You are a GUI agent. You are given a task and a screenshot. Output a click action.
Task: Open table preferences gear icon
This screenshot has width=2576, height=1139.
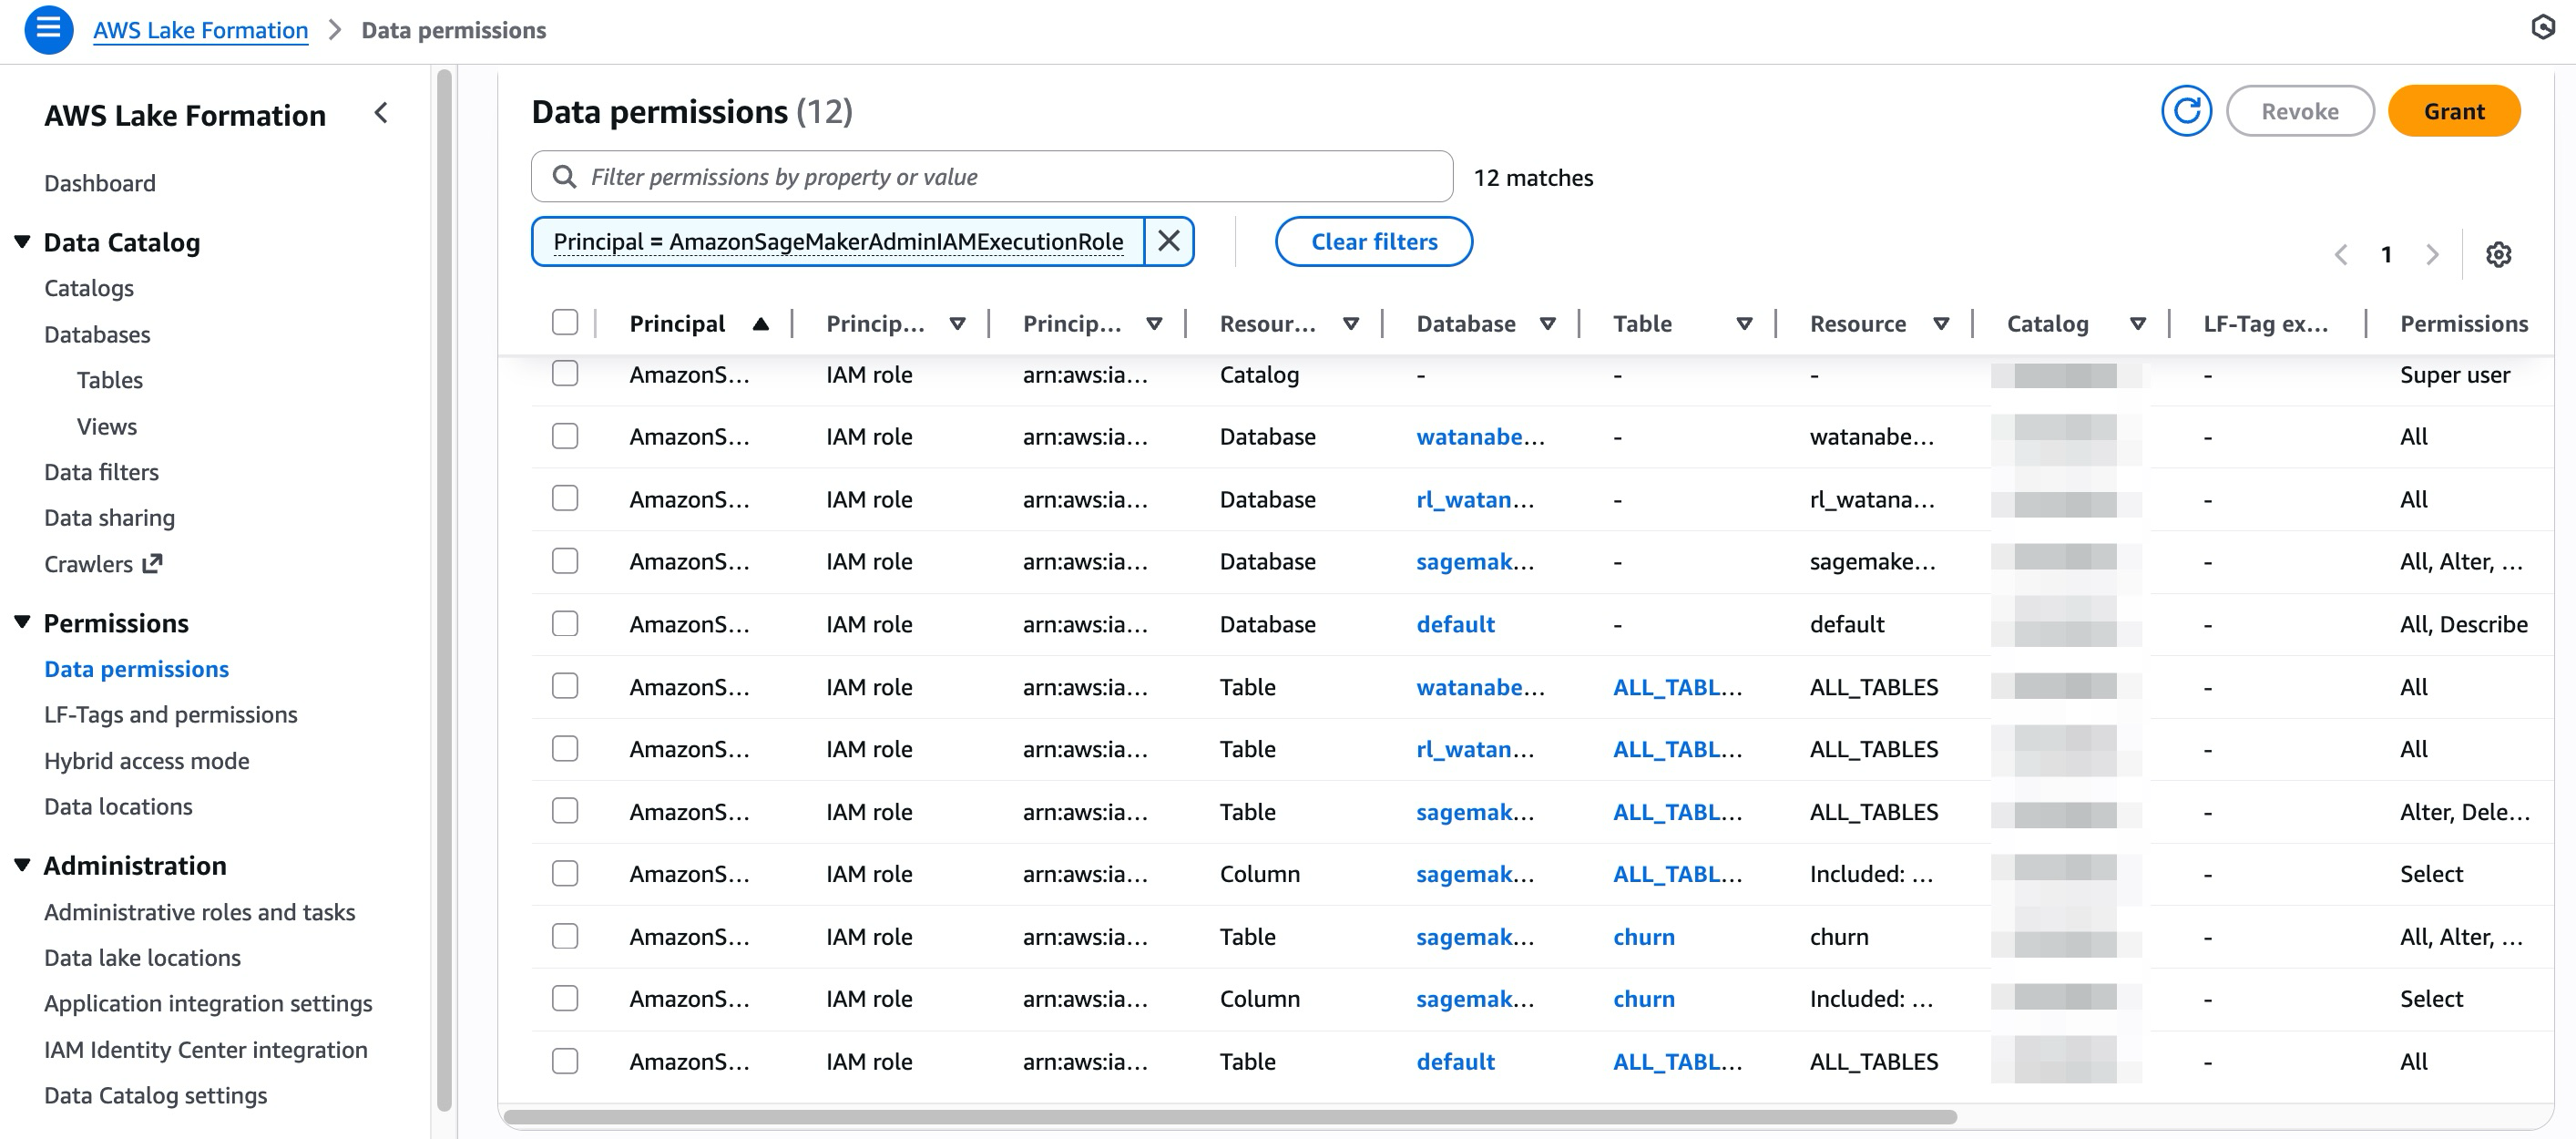pos(2497,254)
